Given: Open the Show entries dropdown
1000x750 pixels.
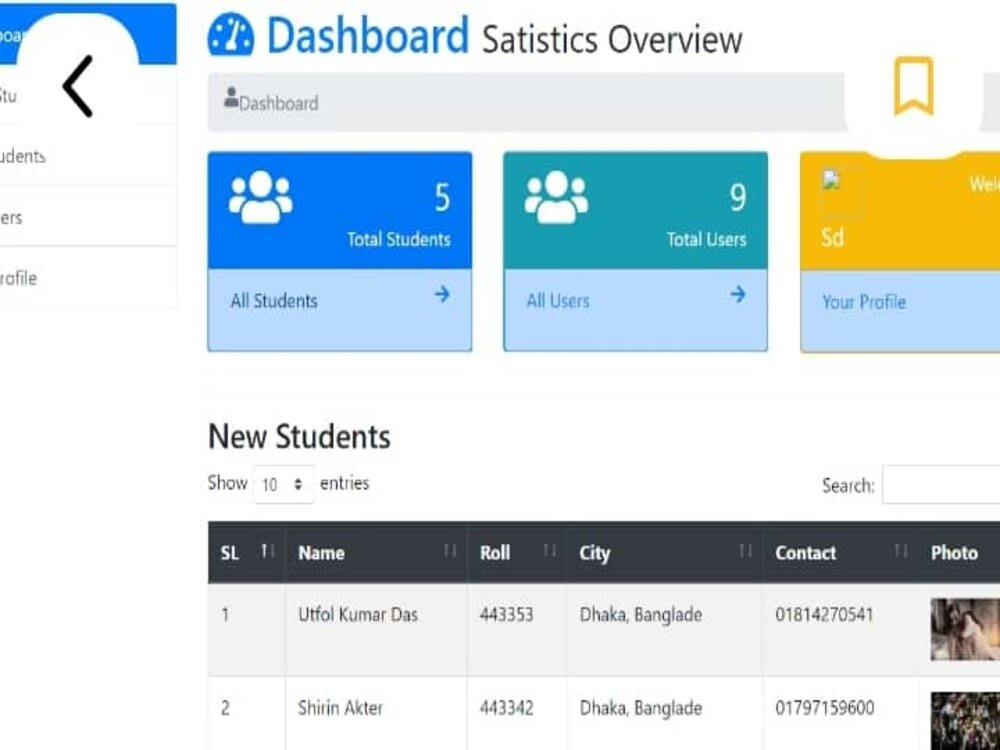Looking at the screenshot, I should [284, 484].
